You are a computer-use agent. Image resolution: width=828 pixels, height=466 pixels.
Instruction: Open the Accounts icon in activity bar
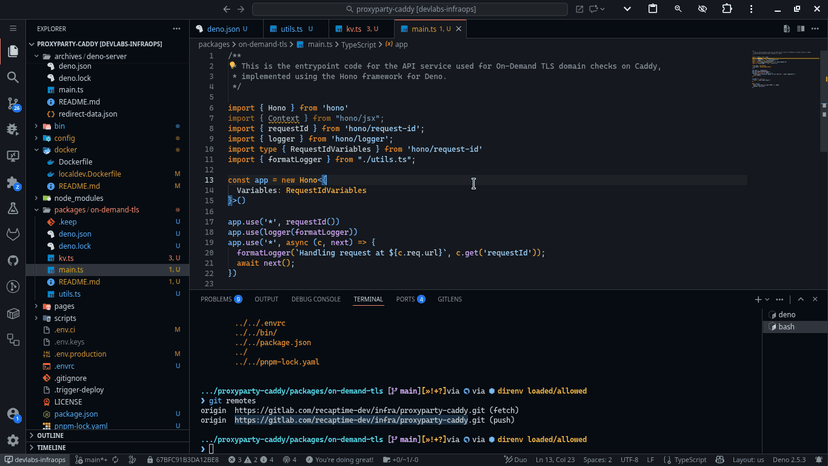tap(13, 414)
